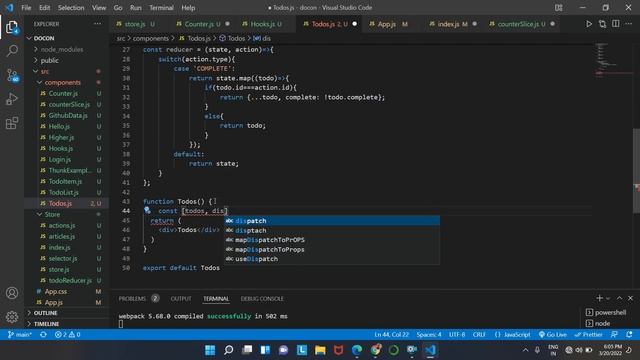Switch to the OUTPUT panel tab
The image size is (640, 360).
[x=181, y=298]
